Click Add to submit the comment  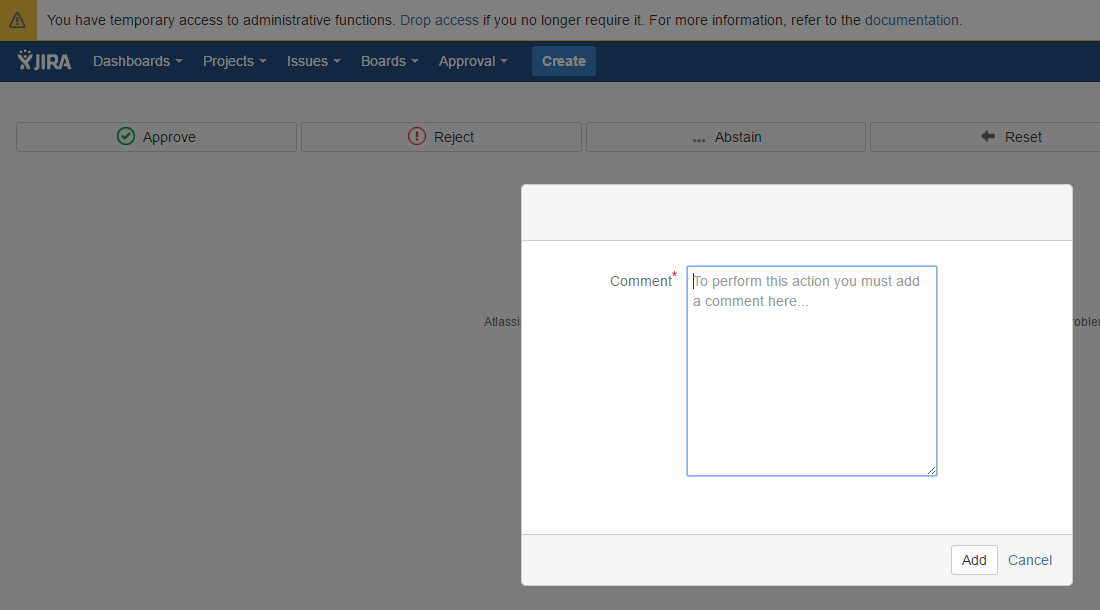point(973,560)
